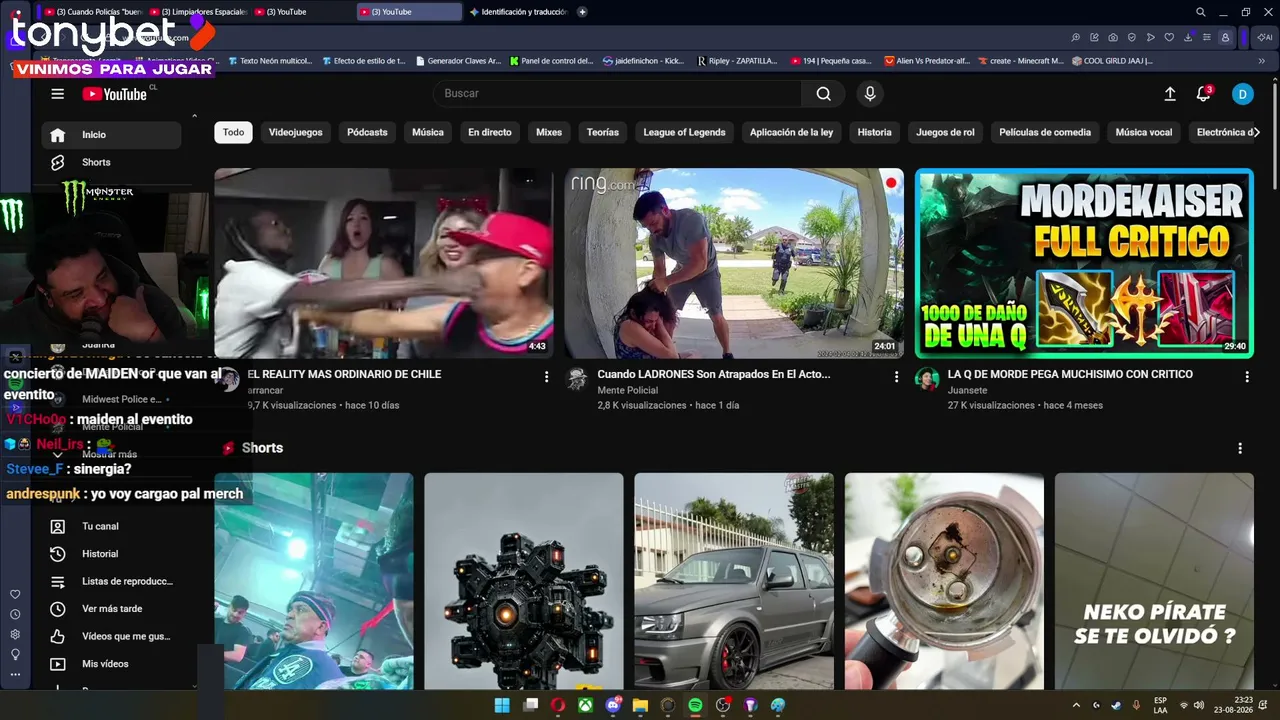Click the Windows Start button
The image size is (1280, 720).
click(x=502, y=705)
